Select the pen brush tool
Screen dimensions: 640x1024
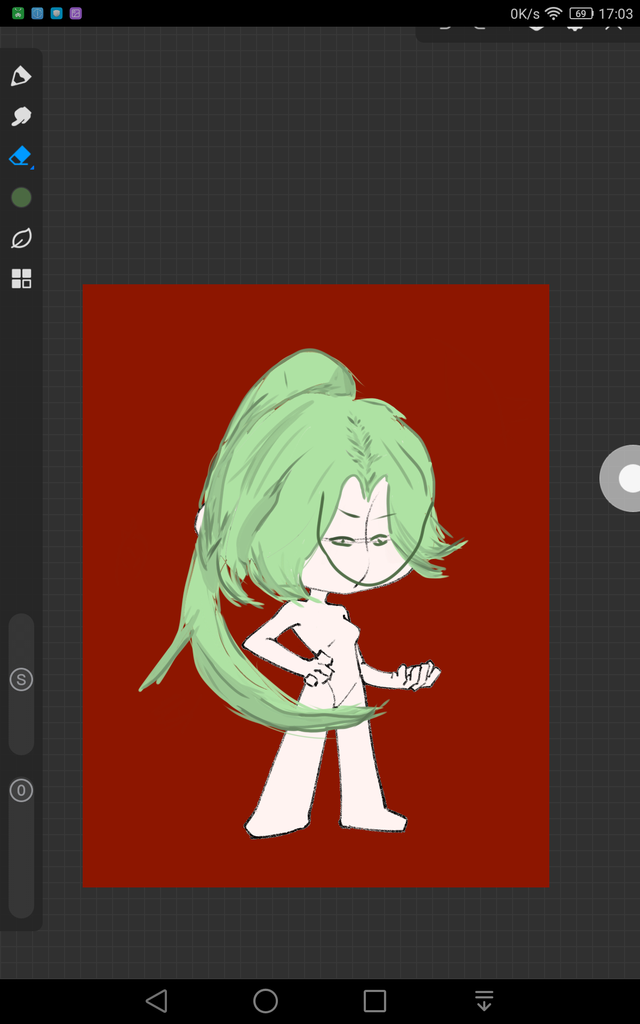coord(21,77)
